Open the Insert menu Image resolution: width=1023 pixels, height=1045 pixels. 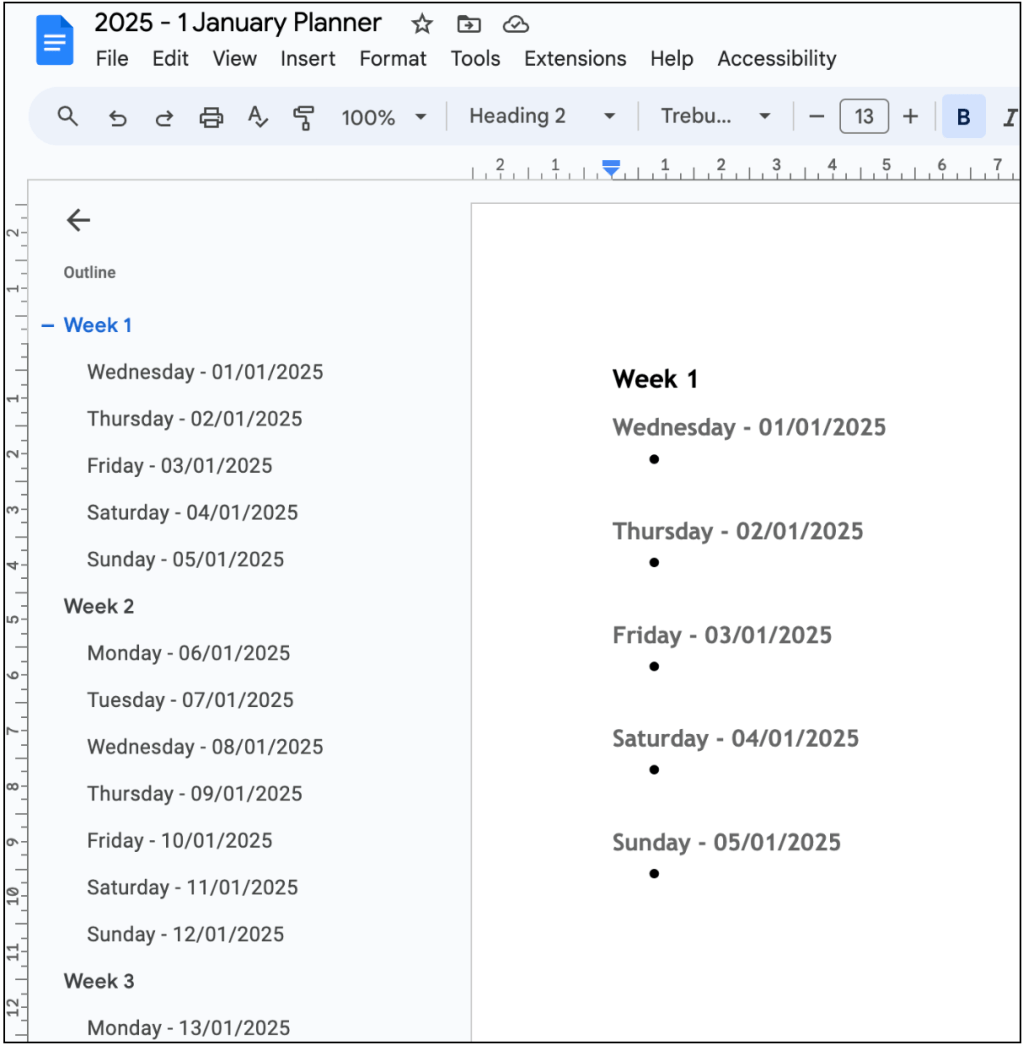click(x=307, y=59)
